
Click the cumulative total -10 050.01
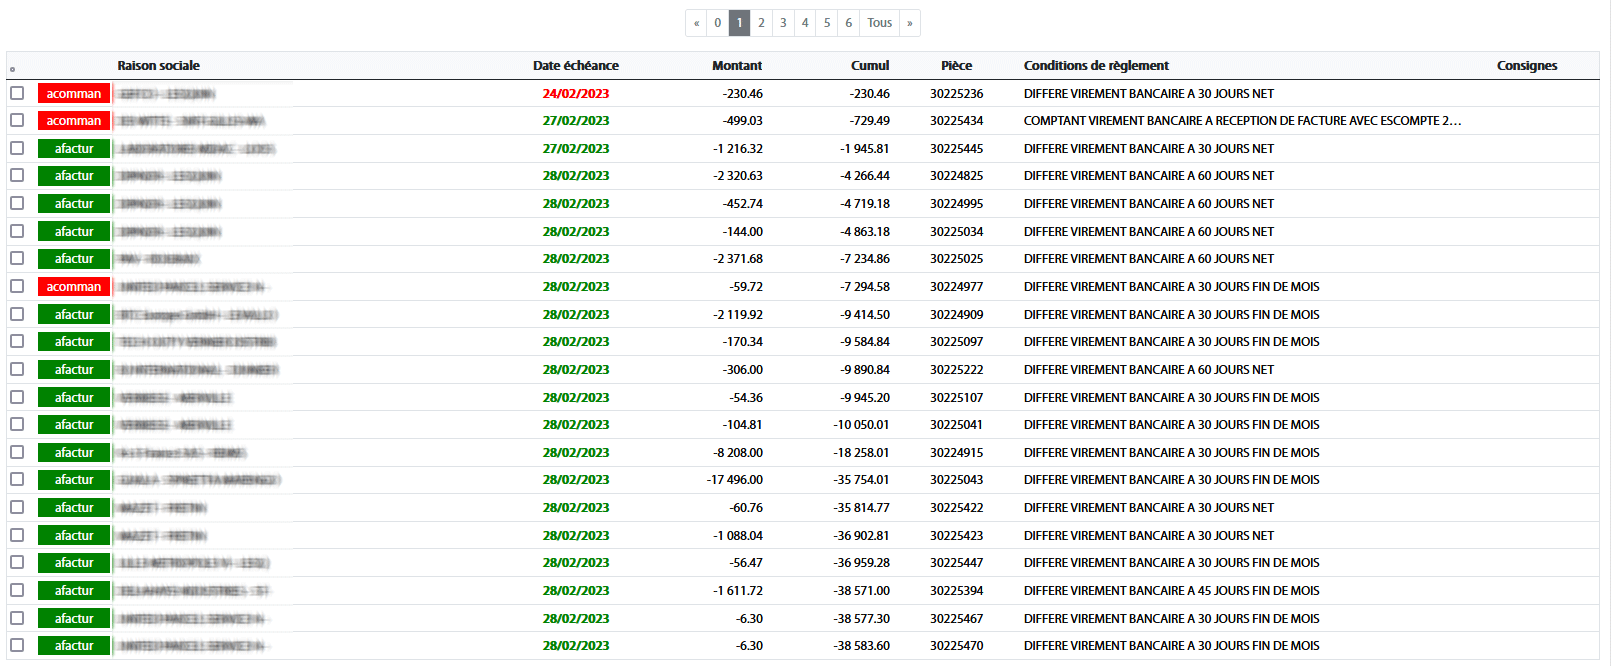(x=862, y=425)
